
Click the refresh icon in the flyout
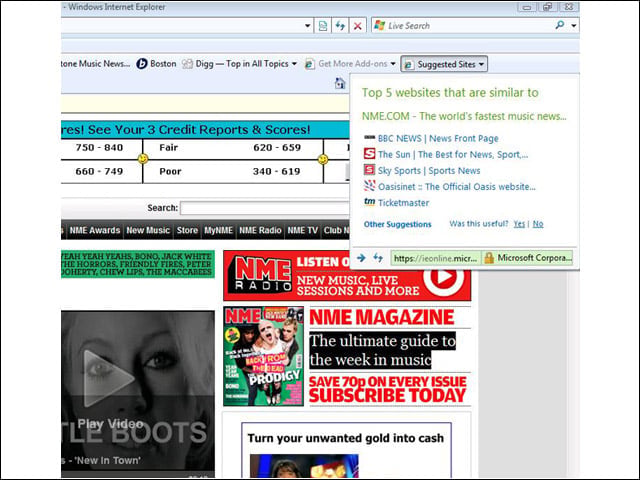pos(378,258)
